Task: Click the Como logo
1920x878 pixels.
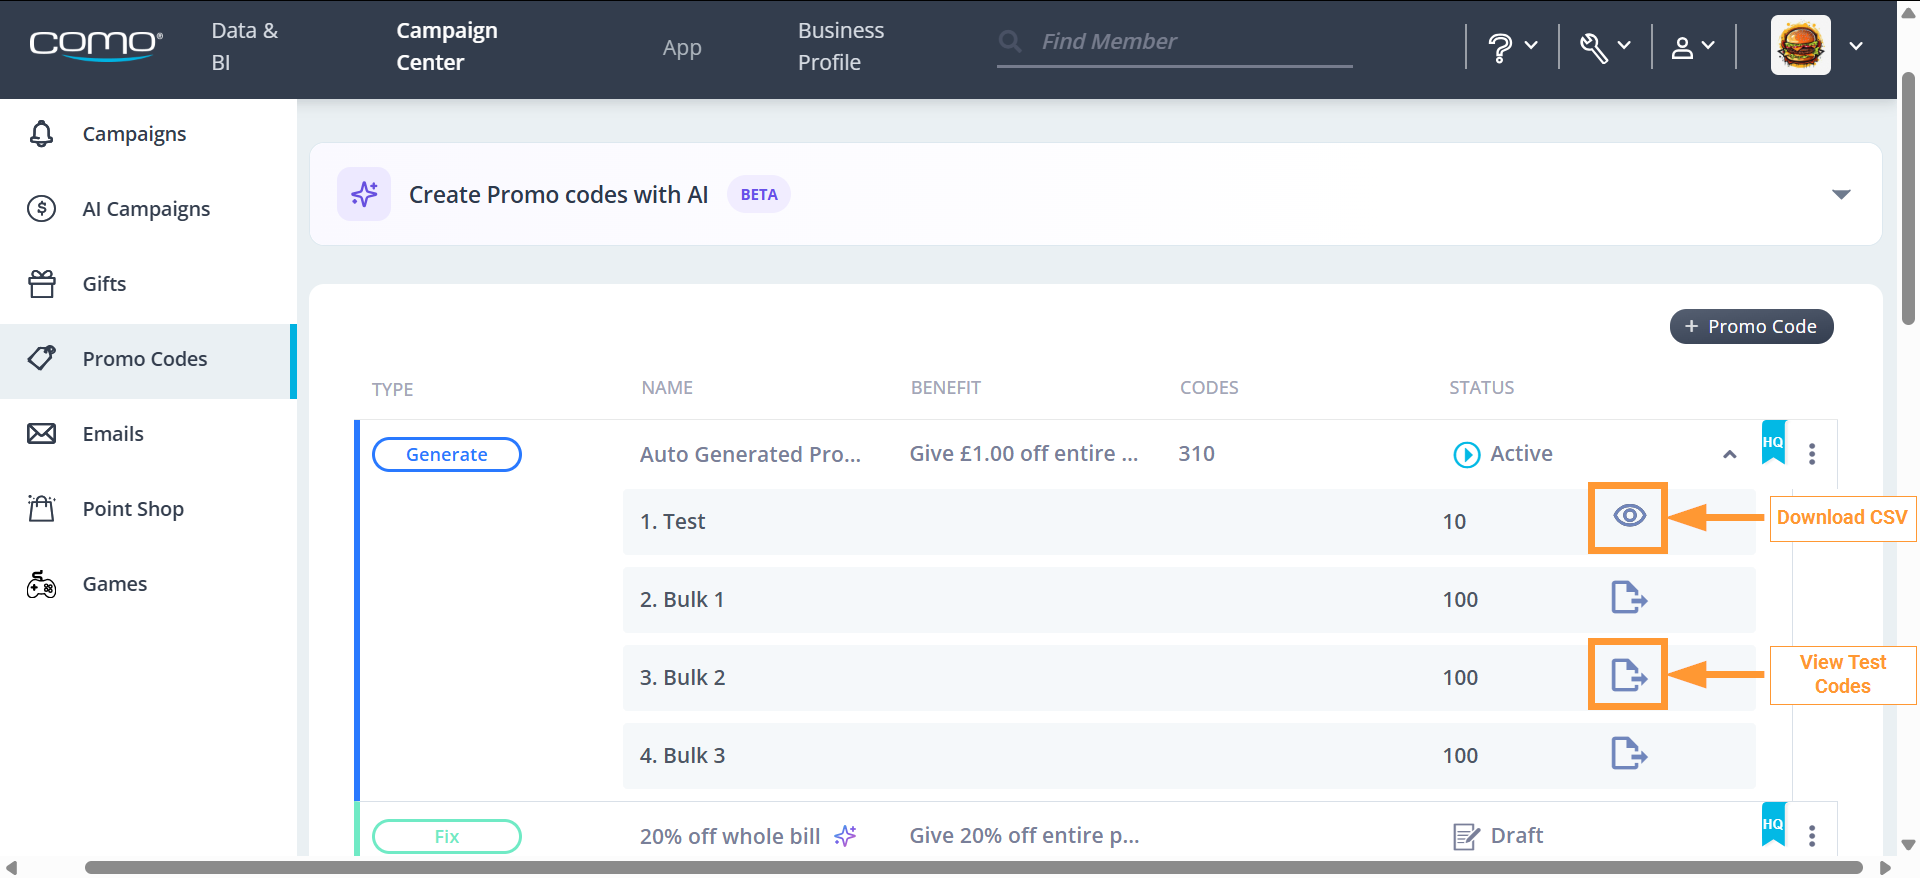Action: (96, 45)
